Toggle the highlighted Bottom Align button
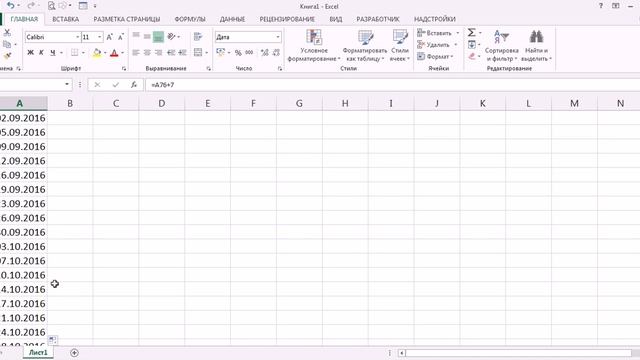 point(158,37)
